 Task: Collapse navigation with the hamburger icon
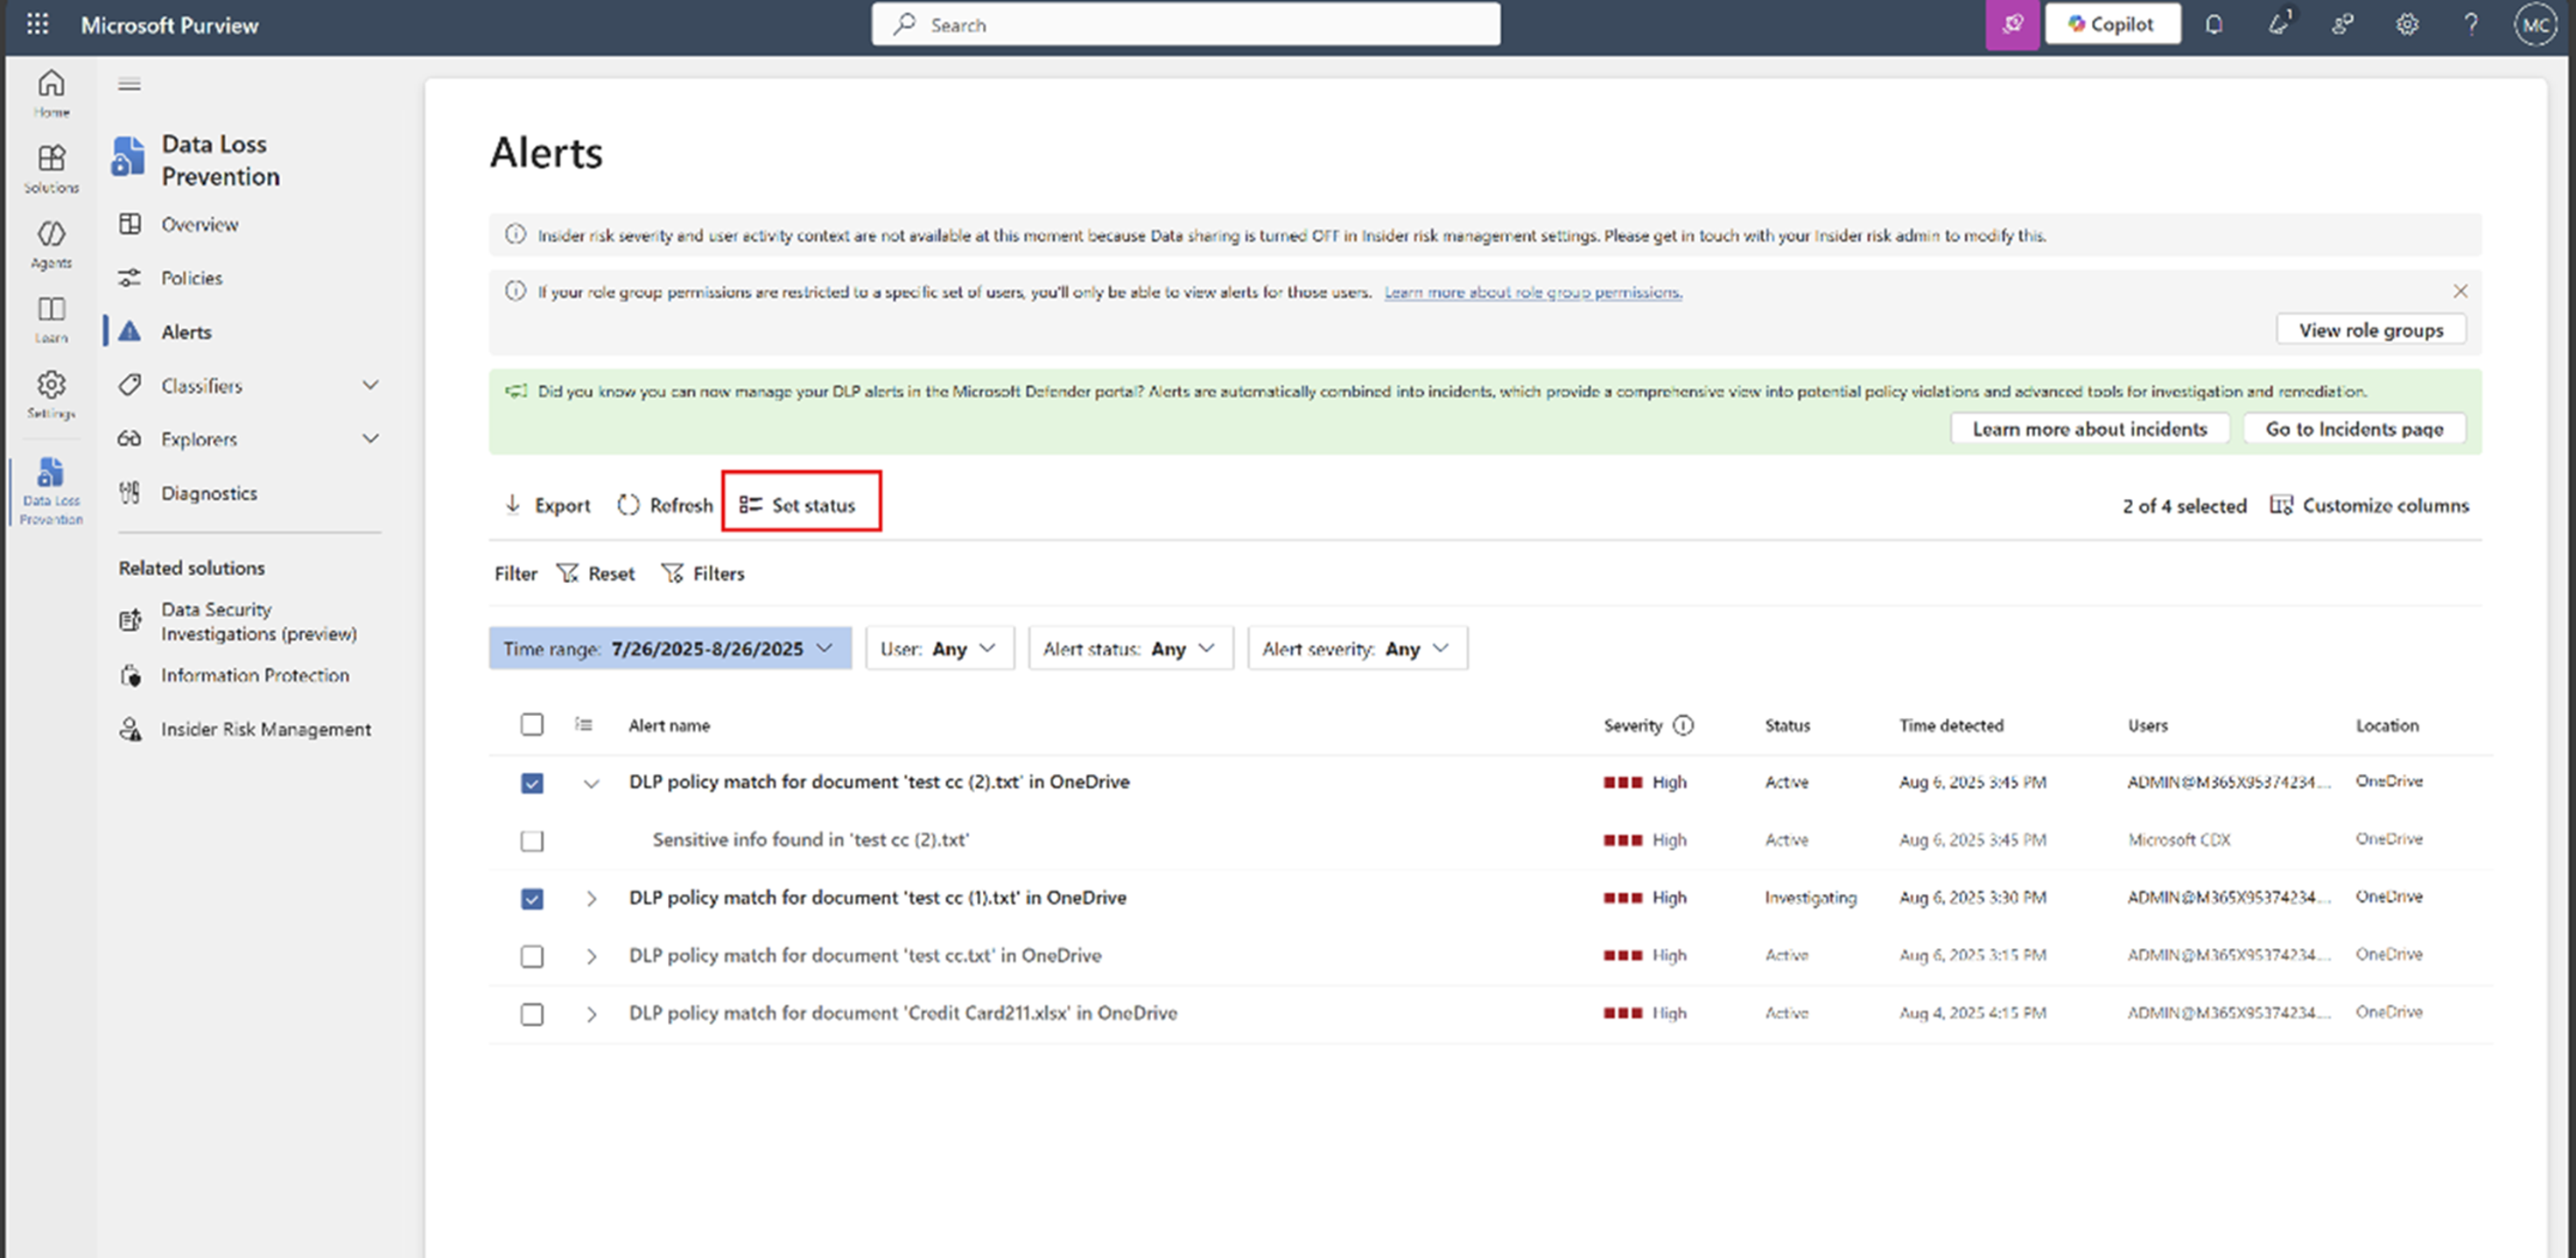[x=129, y=84]
